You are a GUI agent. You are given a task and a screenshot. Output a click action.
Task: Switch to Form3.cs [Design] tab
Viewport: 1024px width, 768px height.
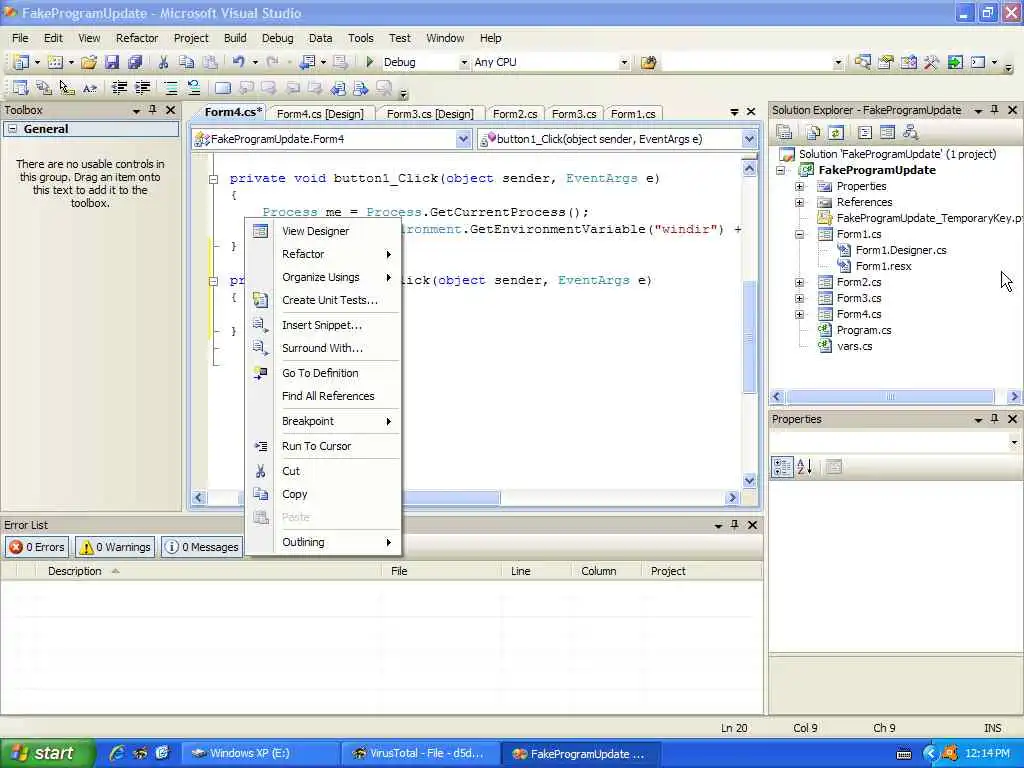click(x=430, y=114)
